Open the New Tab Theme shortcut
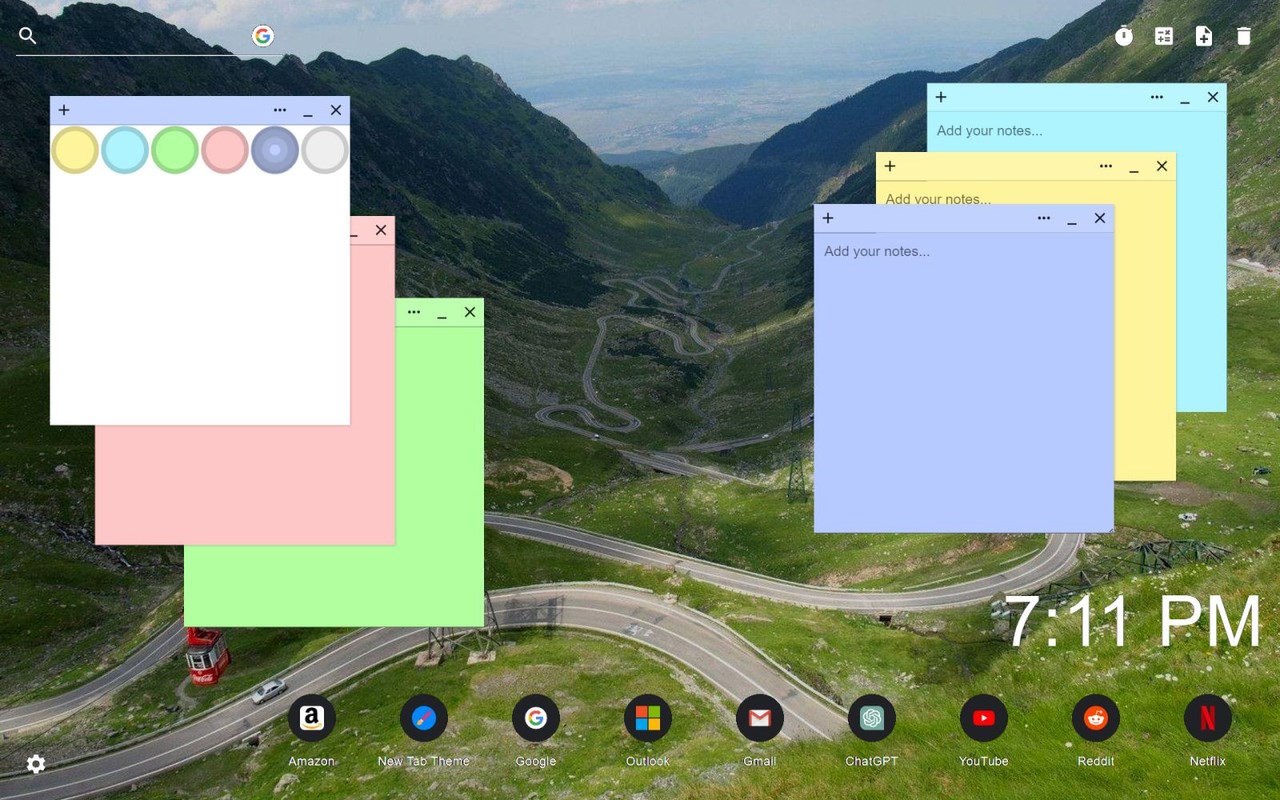 coord(424,718)
